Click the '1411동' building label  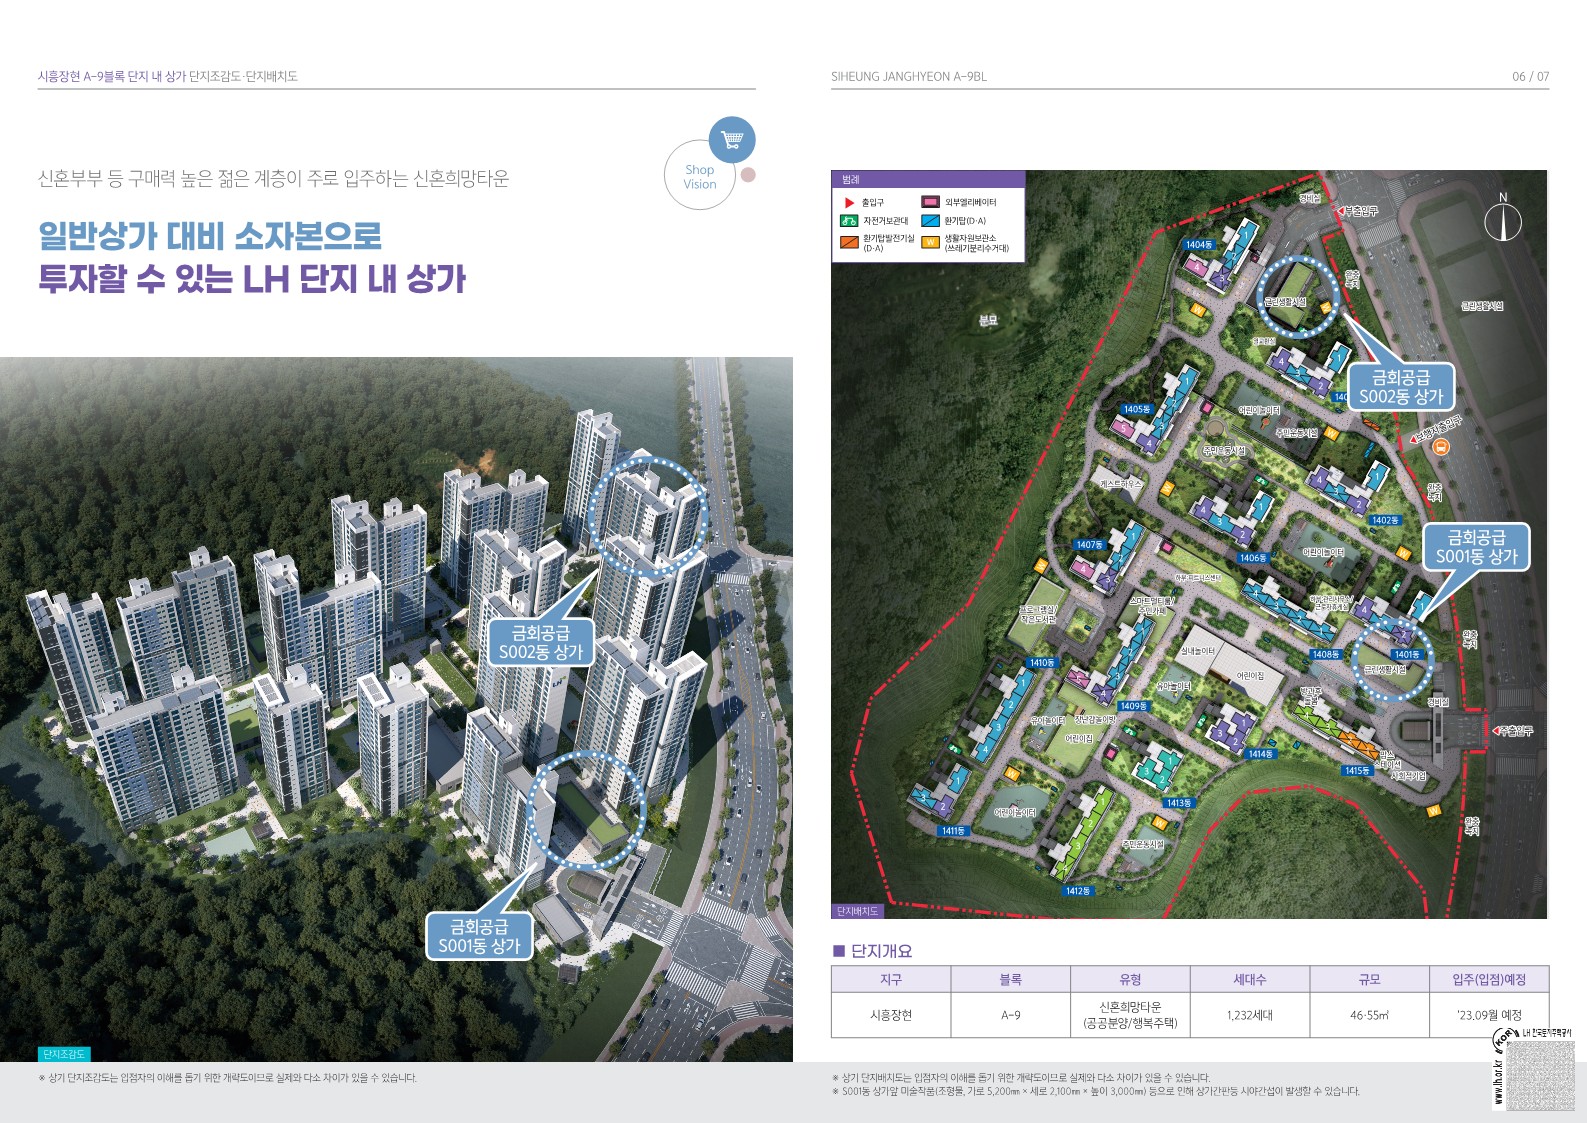pos(953,831)
